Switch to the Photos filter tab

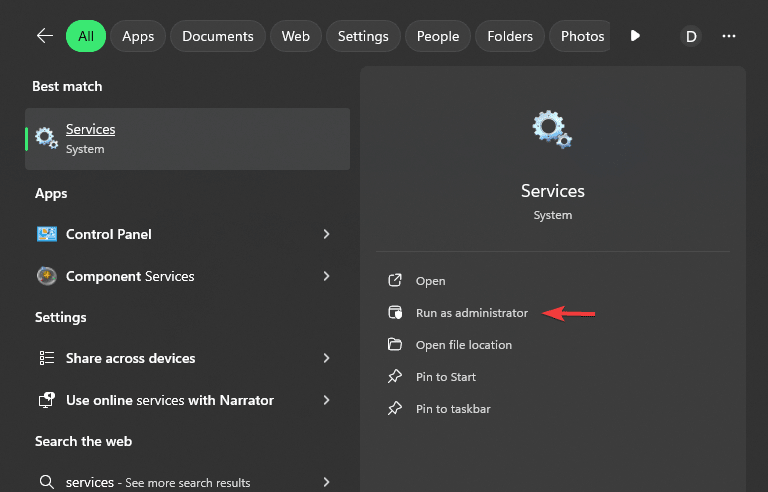pyautogui.click(x=580, y=36)
